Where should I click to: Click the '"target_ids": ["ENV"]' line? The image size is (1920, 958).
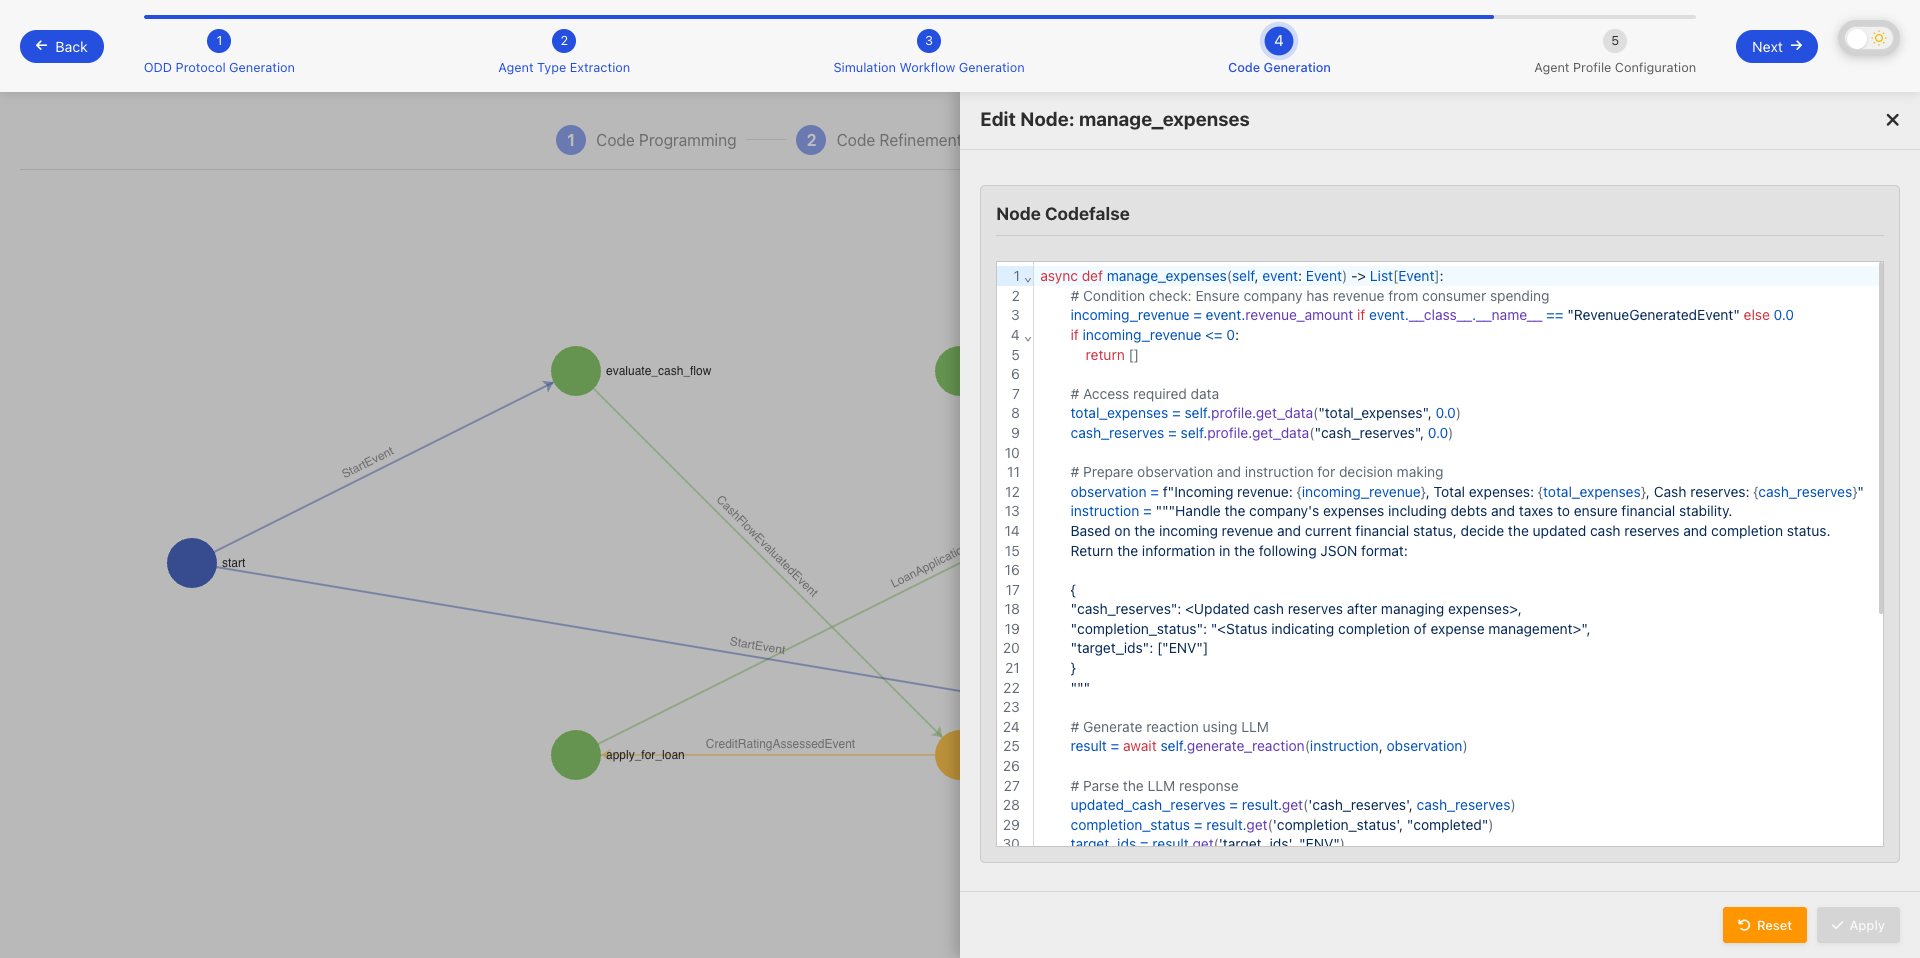(1139, 648)
